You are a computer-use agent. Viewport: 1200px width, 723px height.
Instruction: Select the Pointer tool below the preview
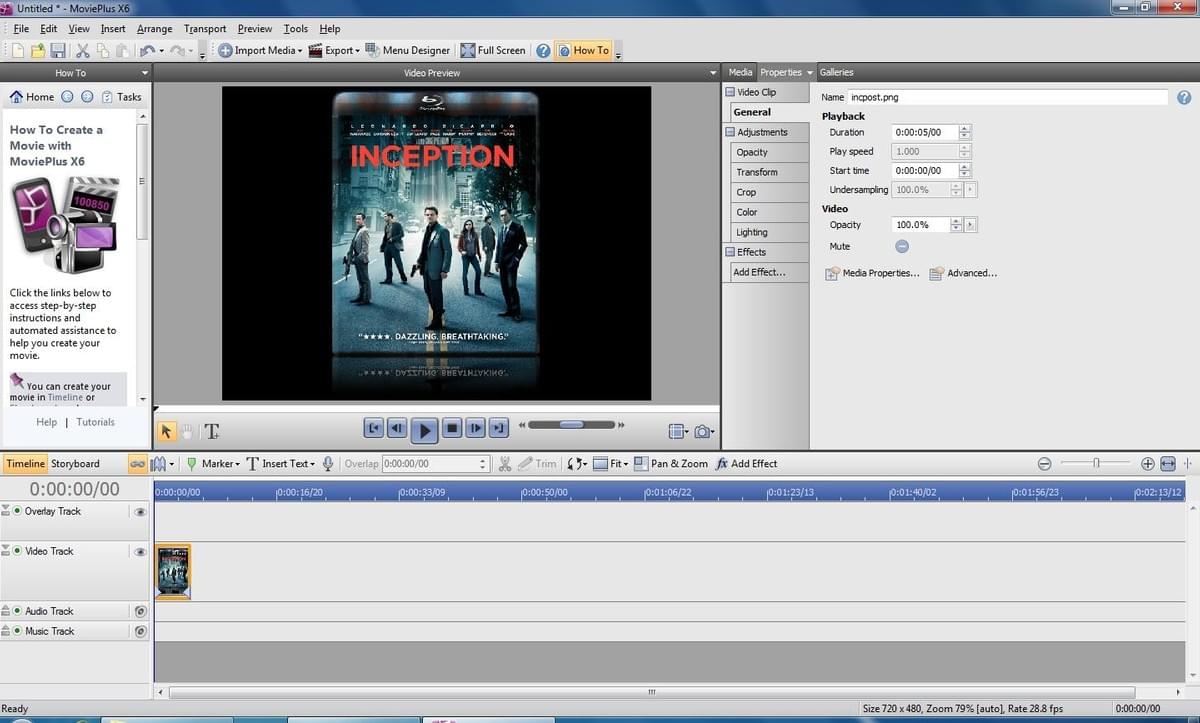click(166, 431)
